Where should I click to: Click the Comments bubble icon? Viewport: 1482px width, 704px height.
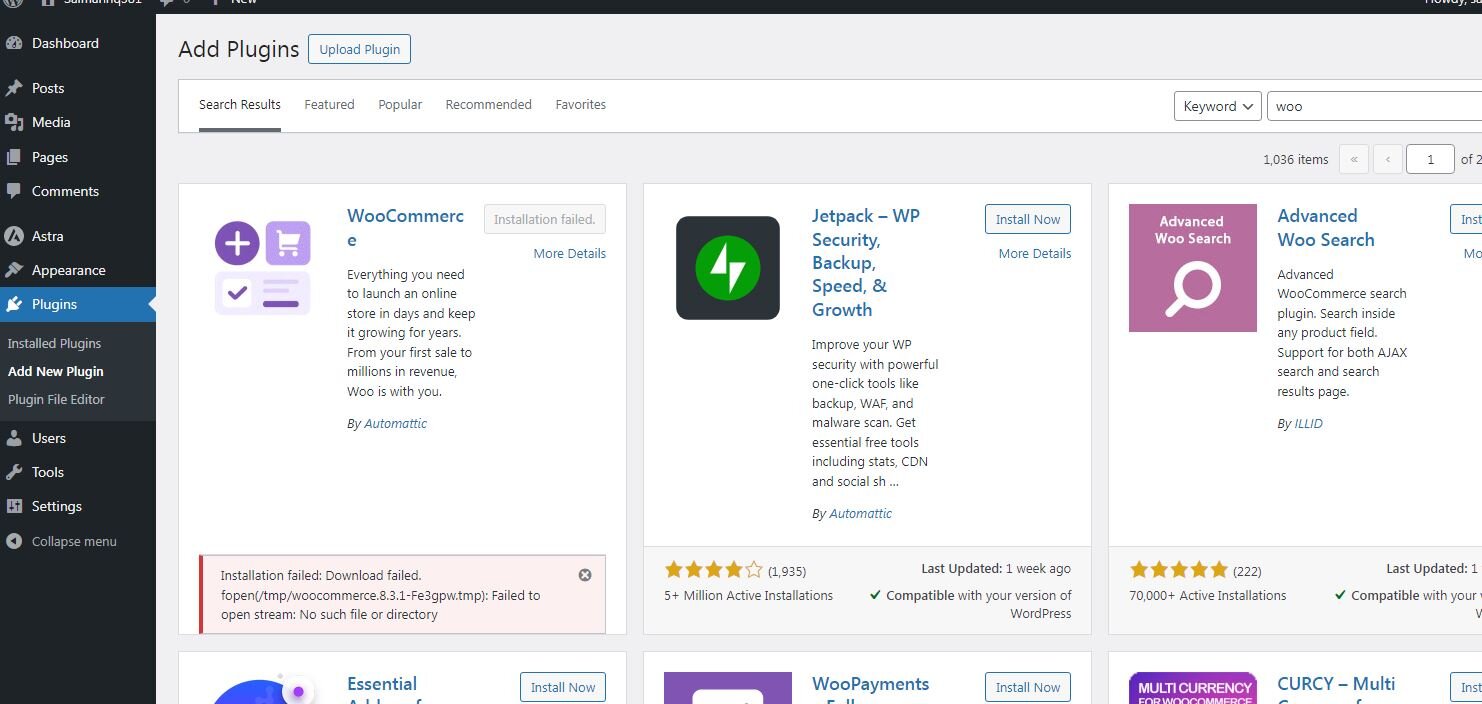[14, 191]
